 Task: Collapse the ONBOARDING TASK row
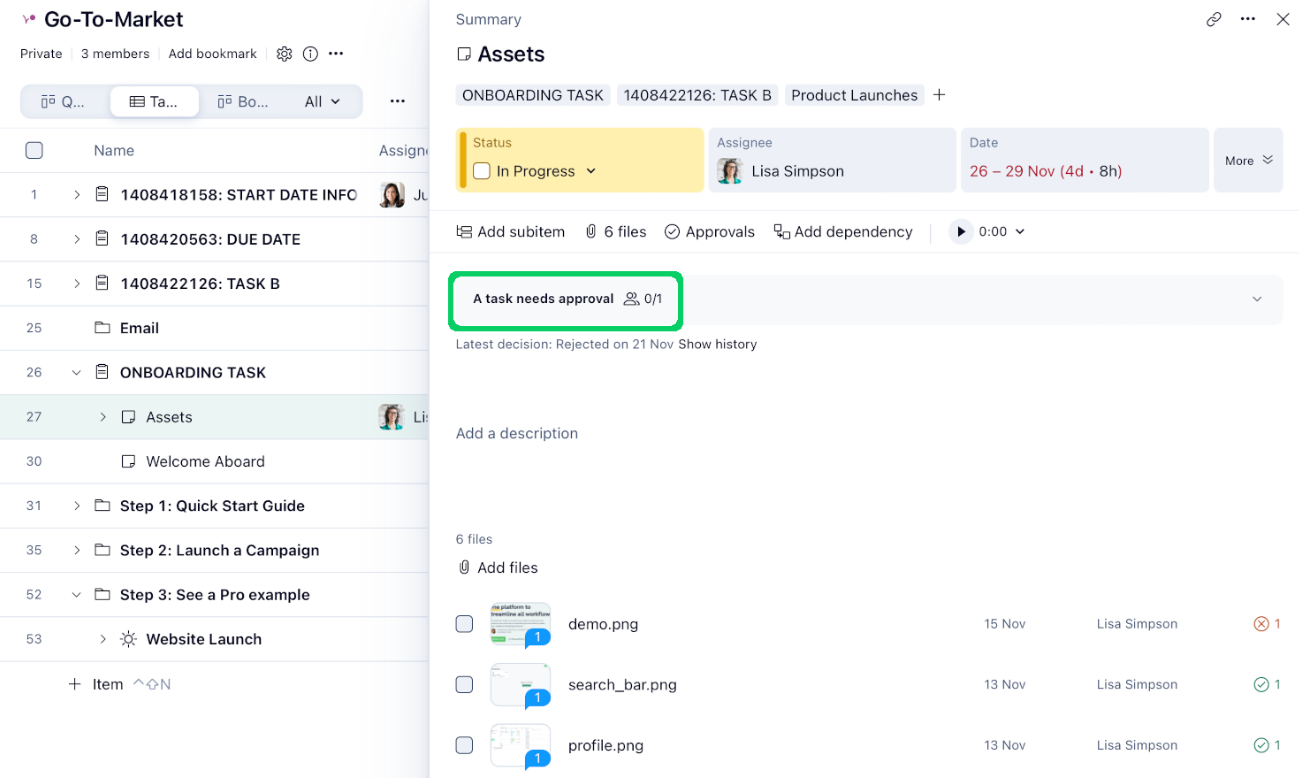(77, 372)
